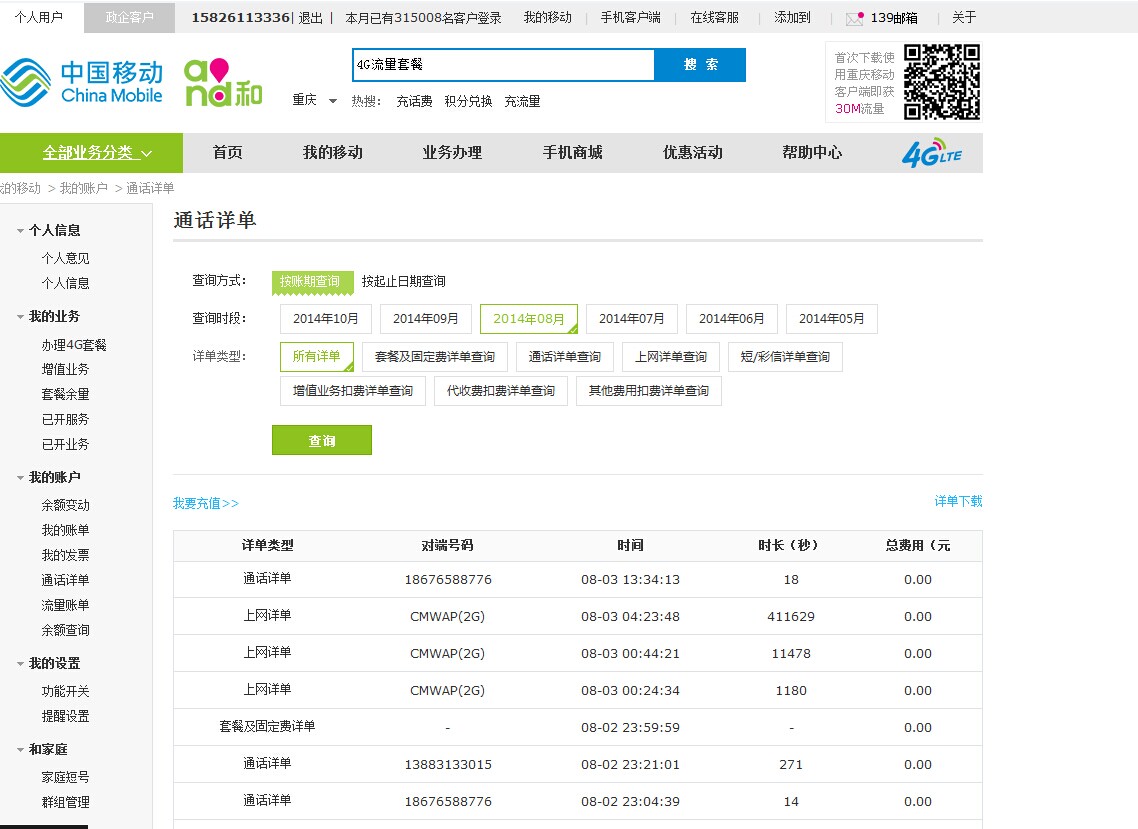
Task: Click the QR code for client download
Action: (x=941, y=82)
